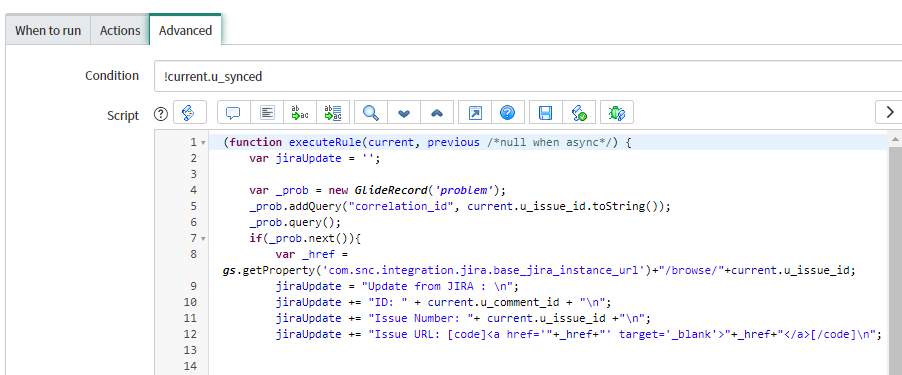Viewport: 902px width, 375px height.
Task: Click Find Next down-chevron icon
Action: (404, 112)
